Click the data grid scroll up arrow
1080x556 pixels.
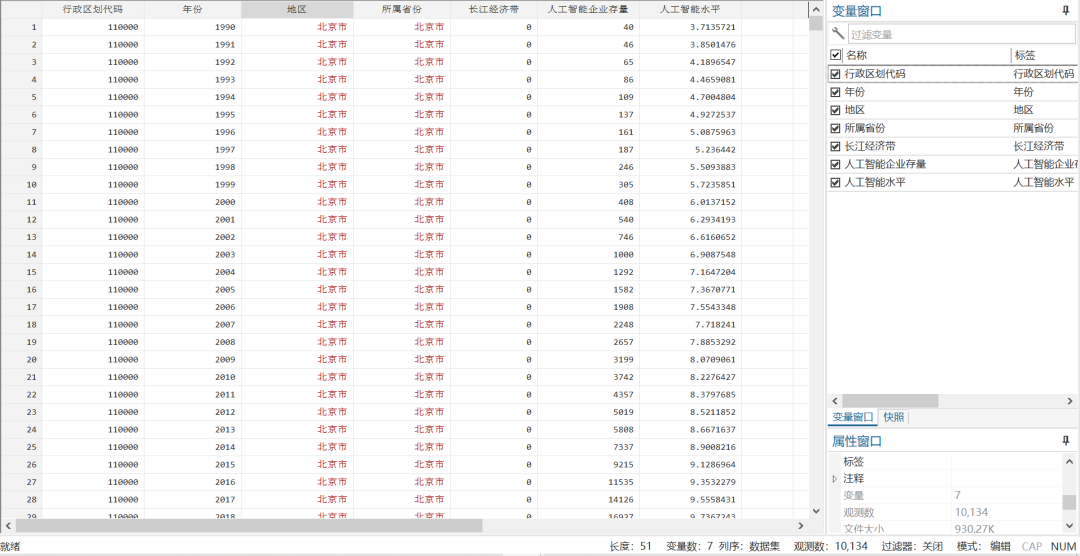(816, 8)
